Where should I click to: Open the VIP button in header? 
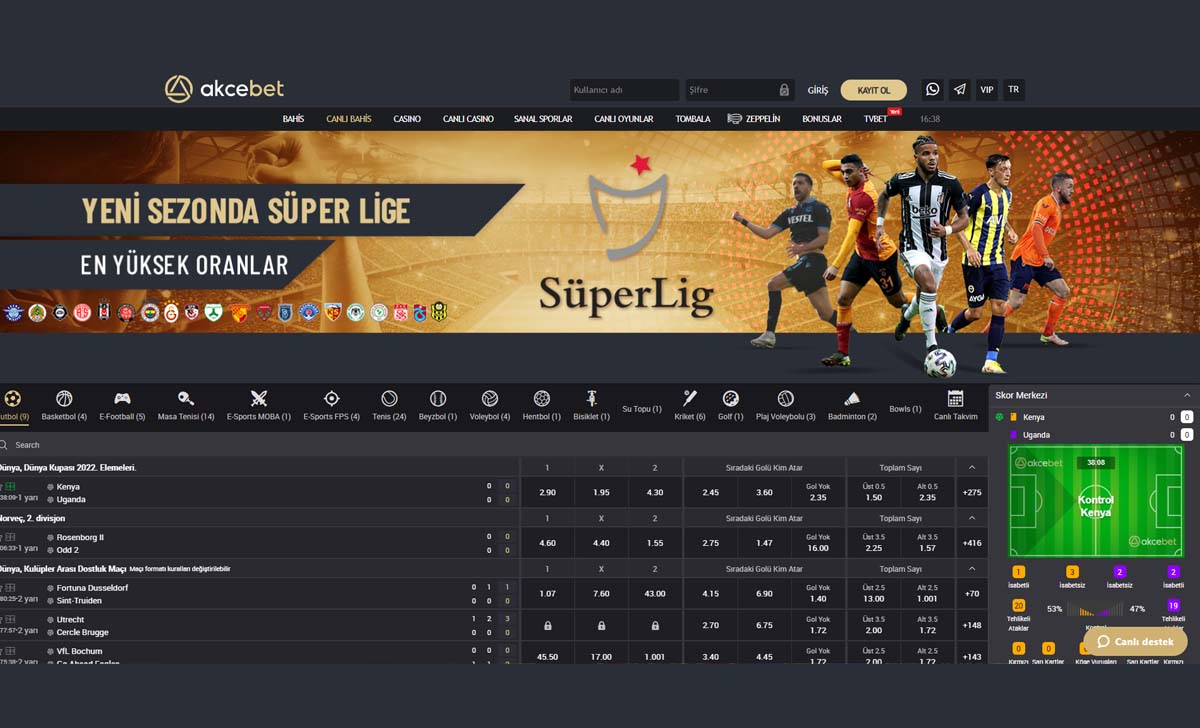tap(987, 89)
